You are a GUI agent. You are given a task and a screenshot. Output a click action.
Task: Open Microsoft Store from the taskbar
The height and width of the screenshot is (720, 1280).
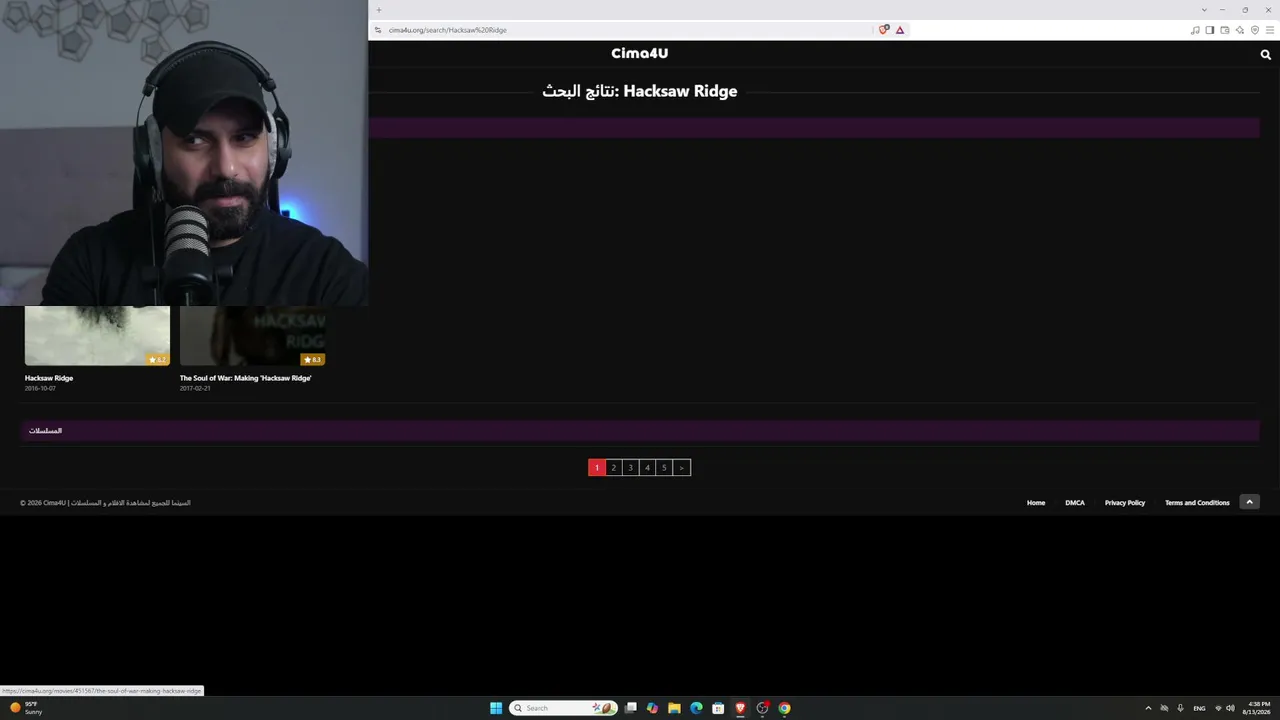(718, 708)
